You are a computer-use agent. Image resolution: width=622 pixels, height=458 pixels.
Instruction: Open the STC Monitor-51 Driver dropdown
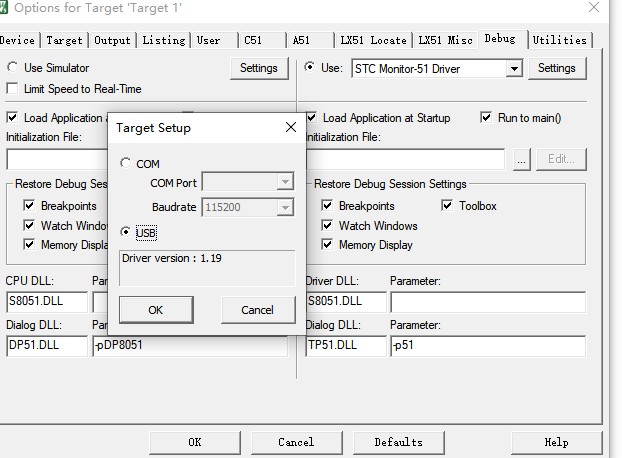[514, 69]
